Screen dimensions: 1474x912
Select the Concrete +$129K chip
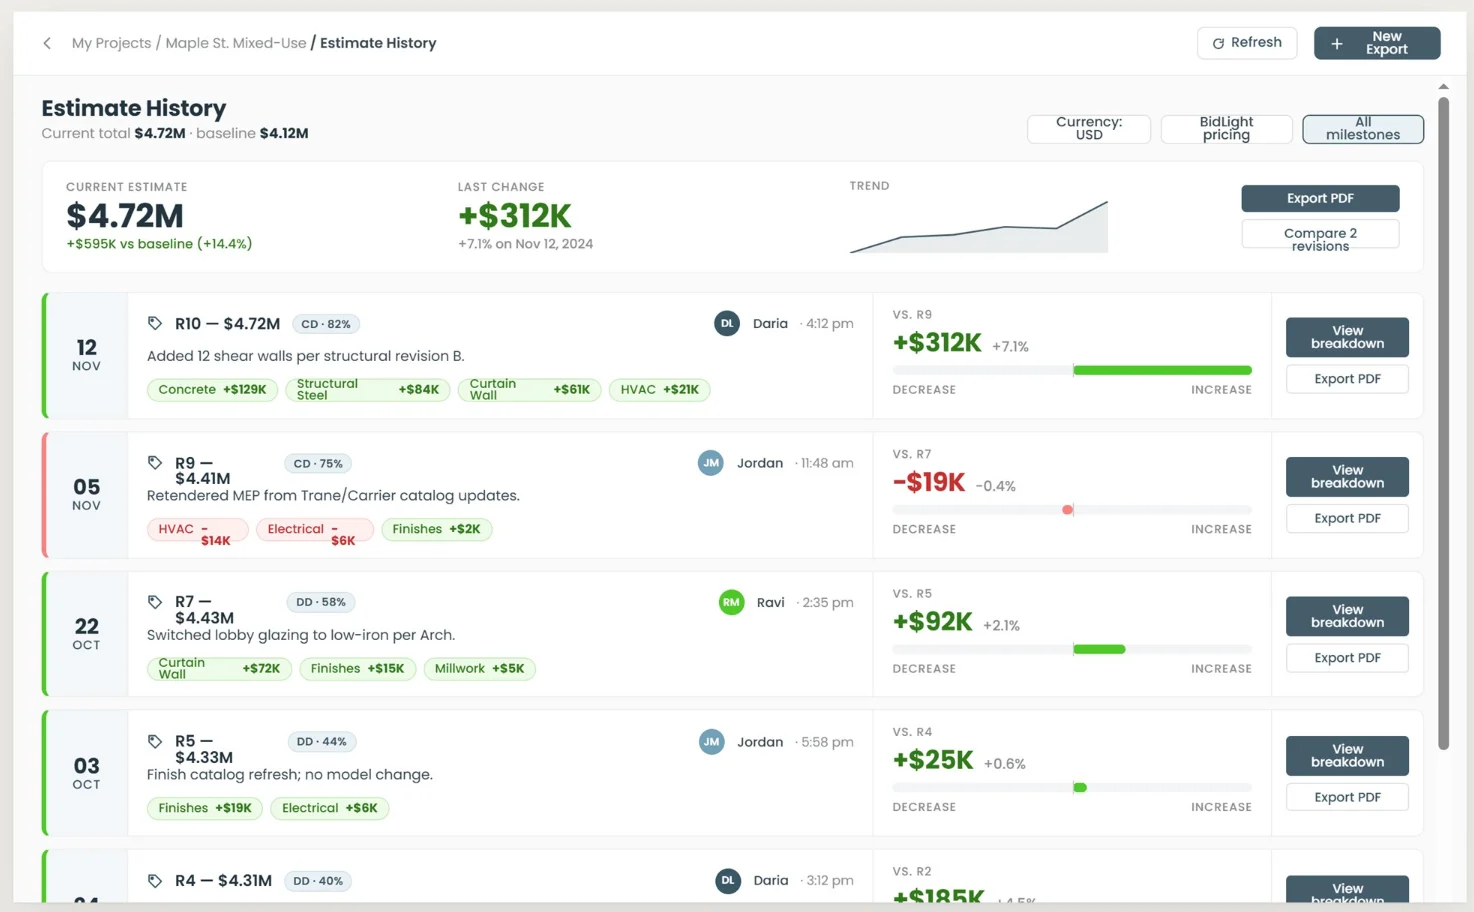pyautogui.click(x=212, y=390)
